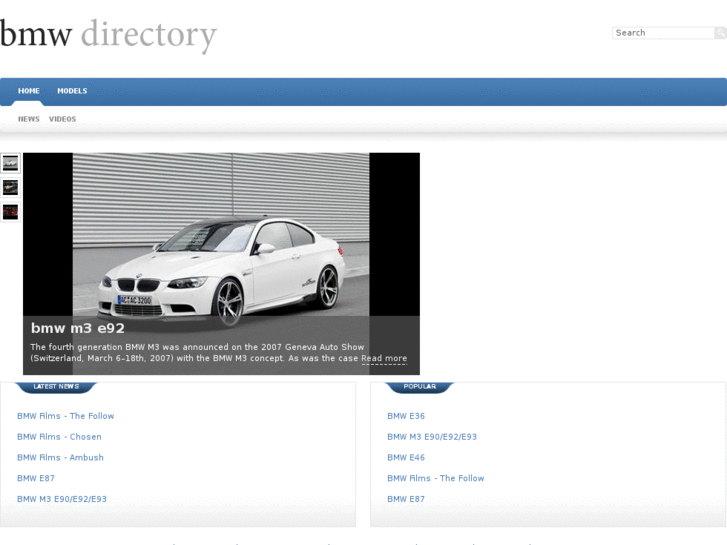Open the bmw m3 e92 slide title
727x545 pixels.
coord(78,328)
